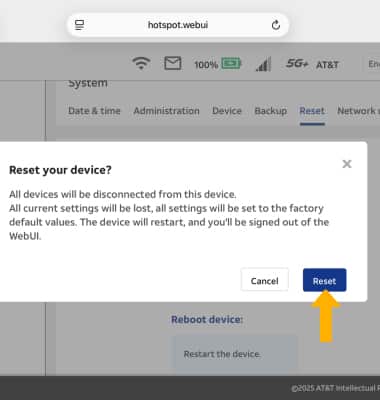Open the page settings icon in address bar
The image size is (380, 400).
(79, 25)
